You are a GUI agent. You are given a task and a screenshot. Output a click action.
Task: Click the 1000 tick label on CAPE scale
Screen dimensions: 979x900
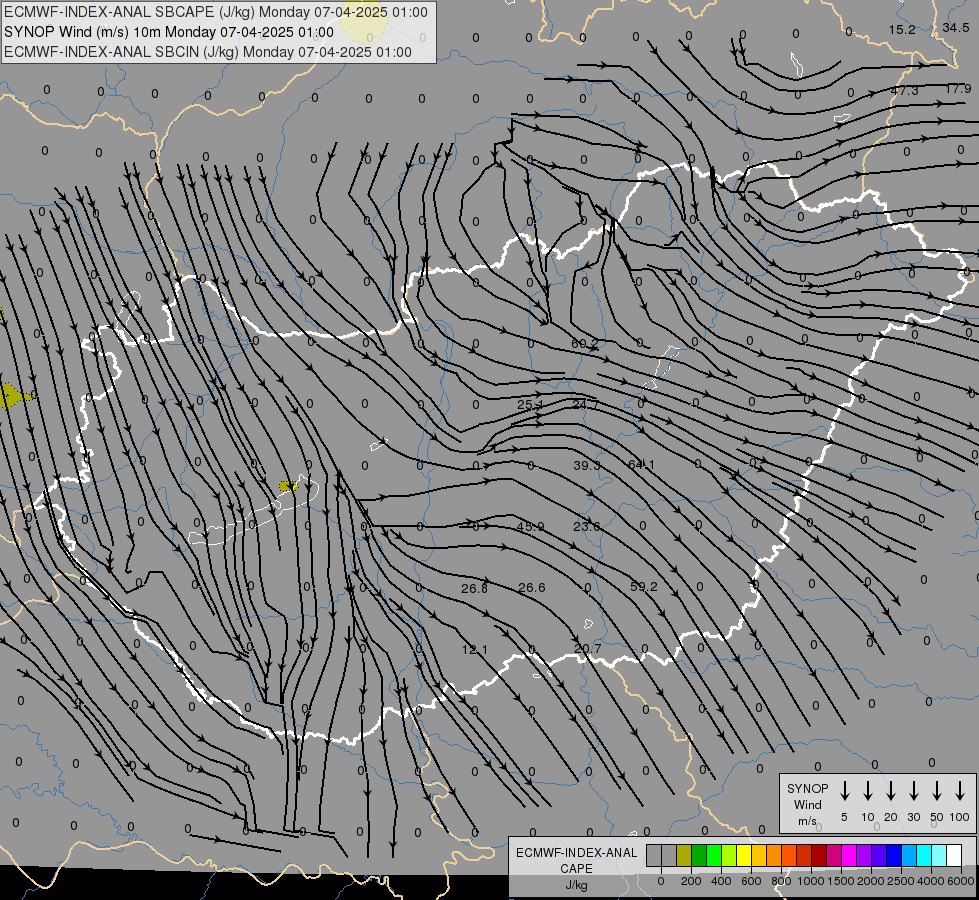tap(810, 881)
